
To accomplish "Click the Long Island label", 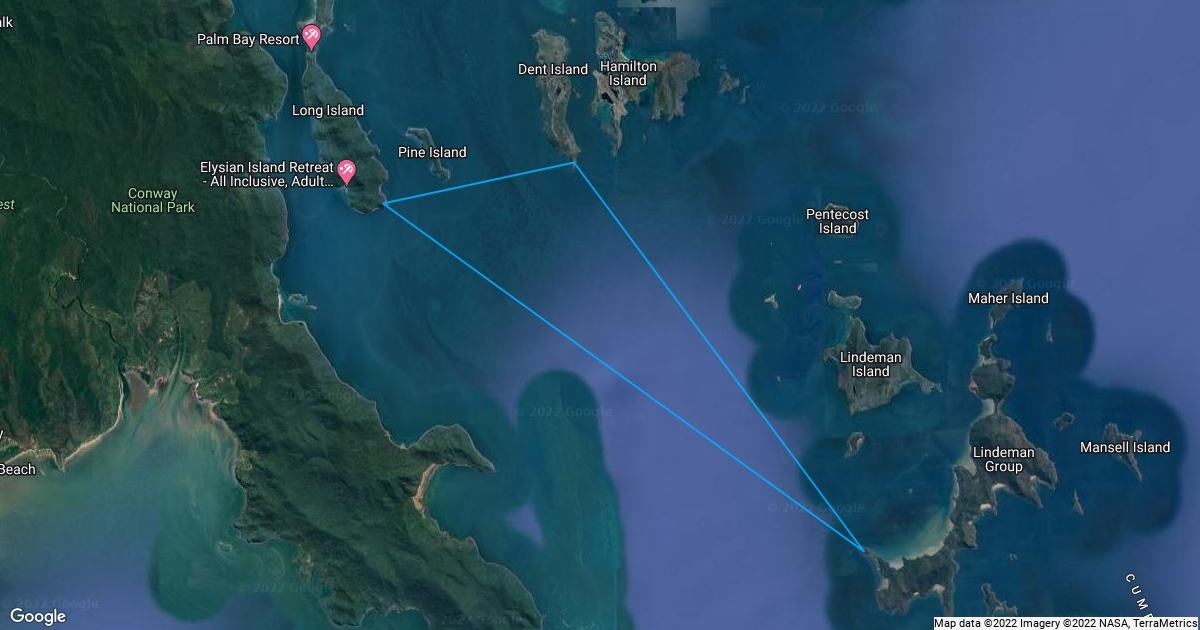I will pos(327,110).
